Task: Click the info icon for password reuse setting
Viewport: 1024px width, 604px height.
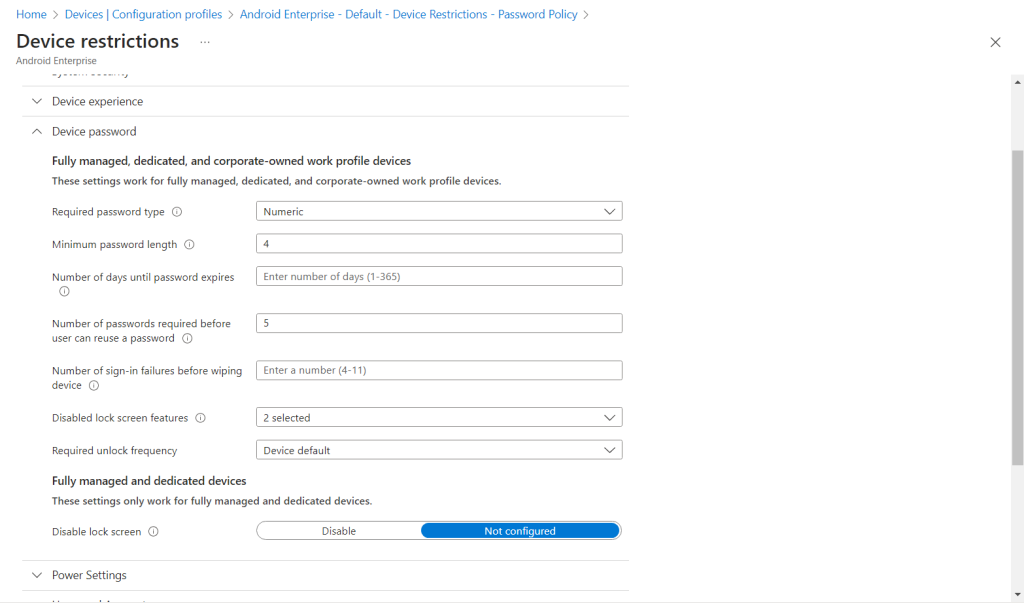Action: coord(187,338)
